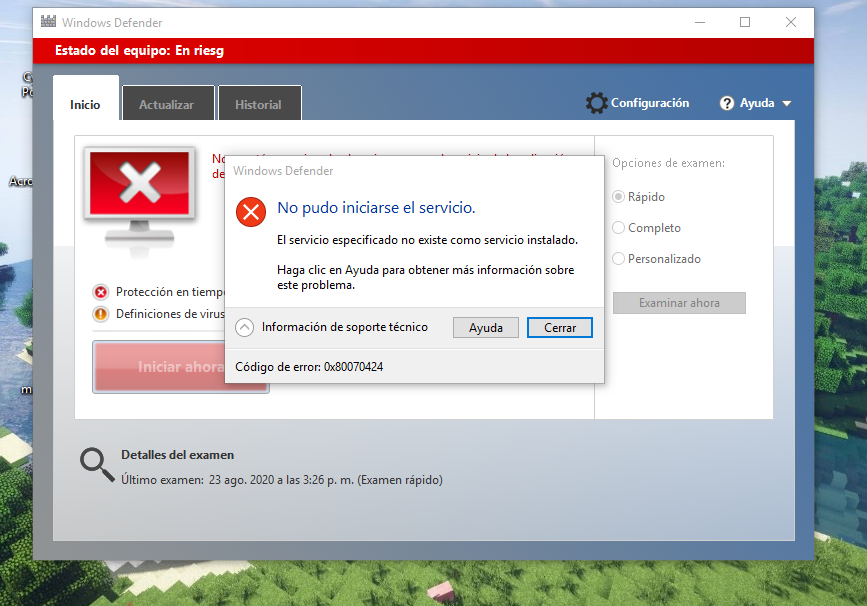Click error code text 0x80070424
The width and height of the screenshot is (867, 606).
click(353, 367)
